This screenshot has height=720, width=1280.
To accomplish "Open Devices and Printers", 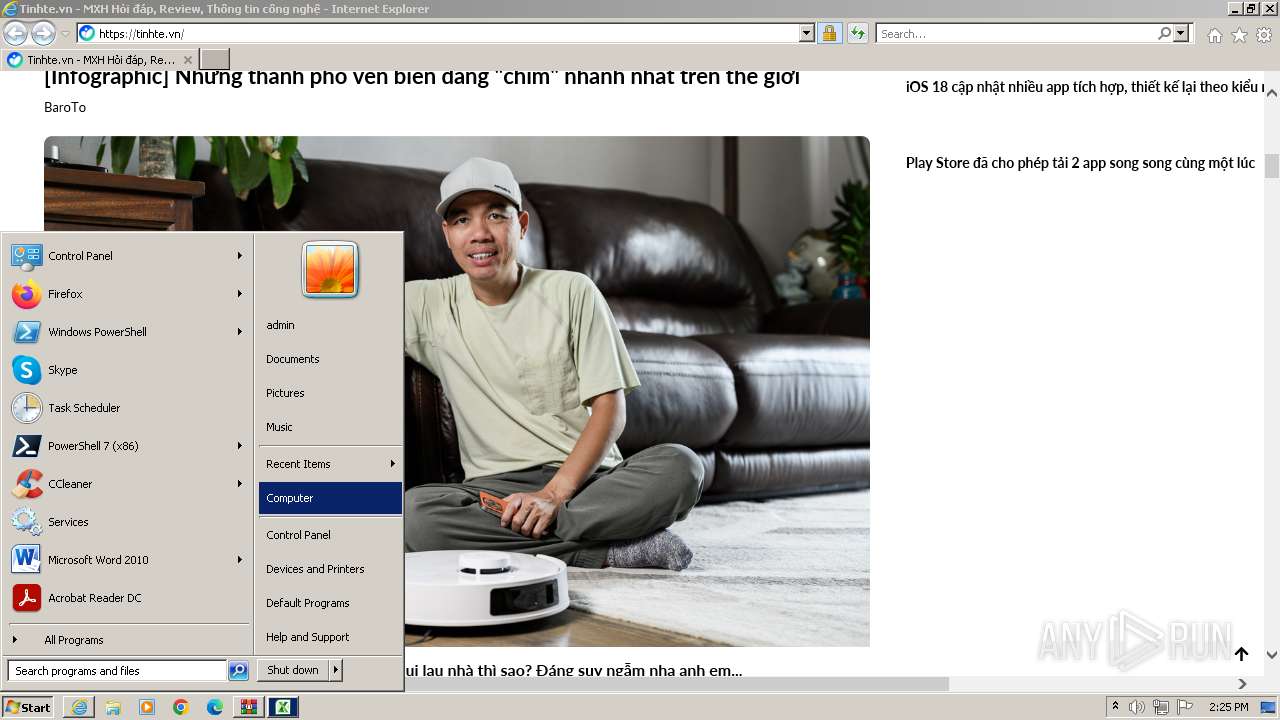I will [330, 569].
